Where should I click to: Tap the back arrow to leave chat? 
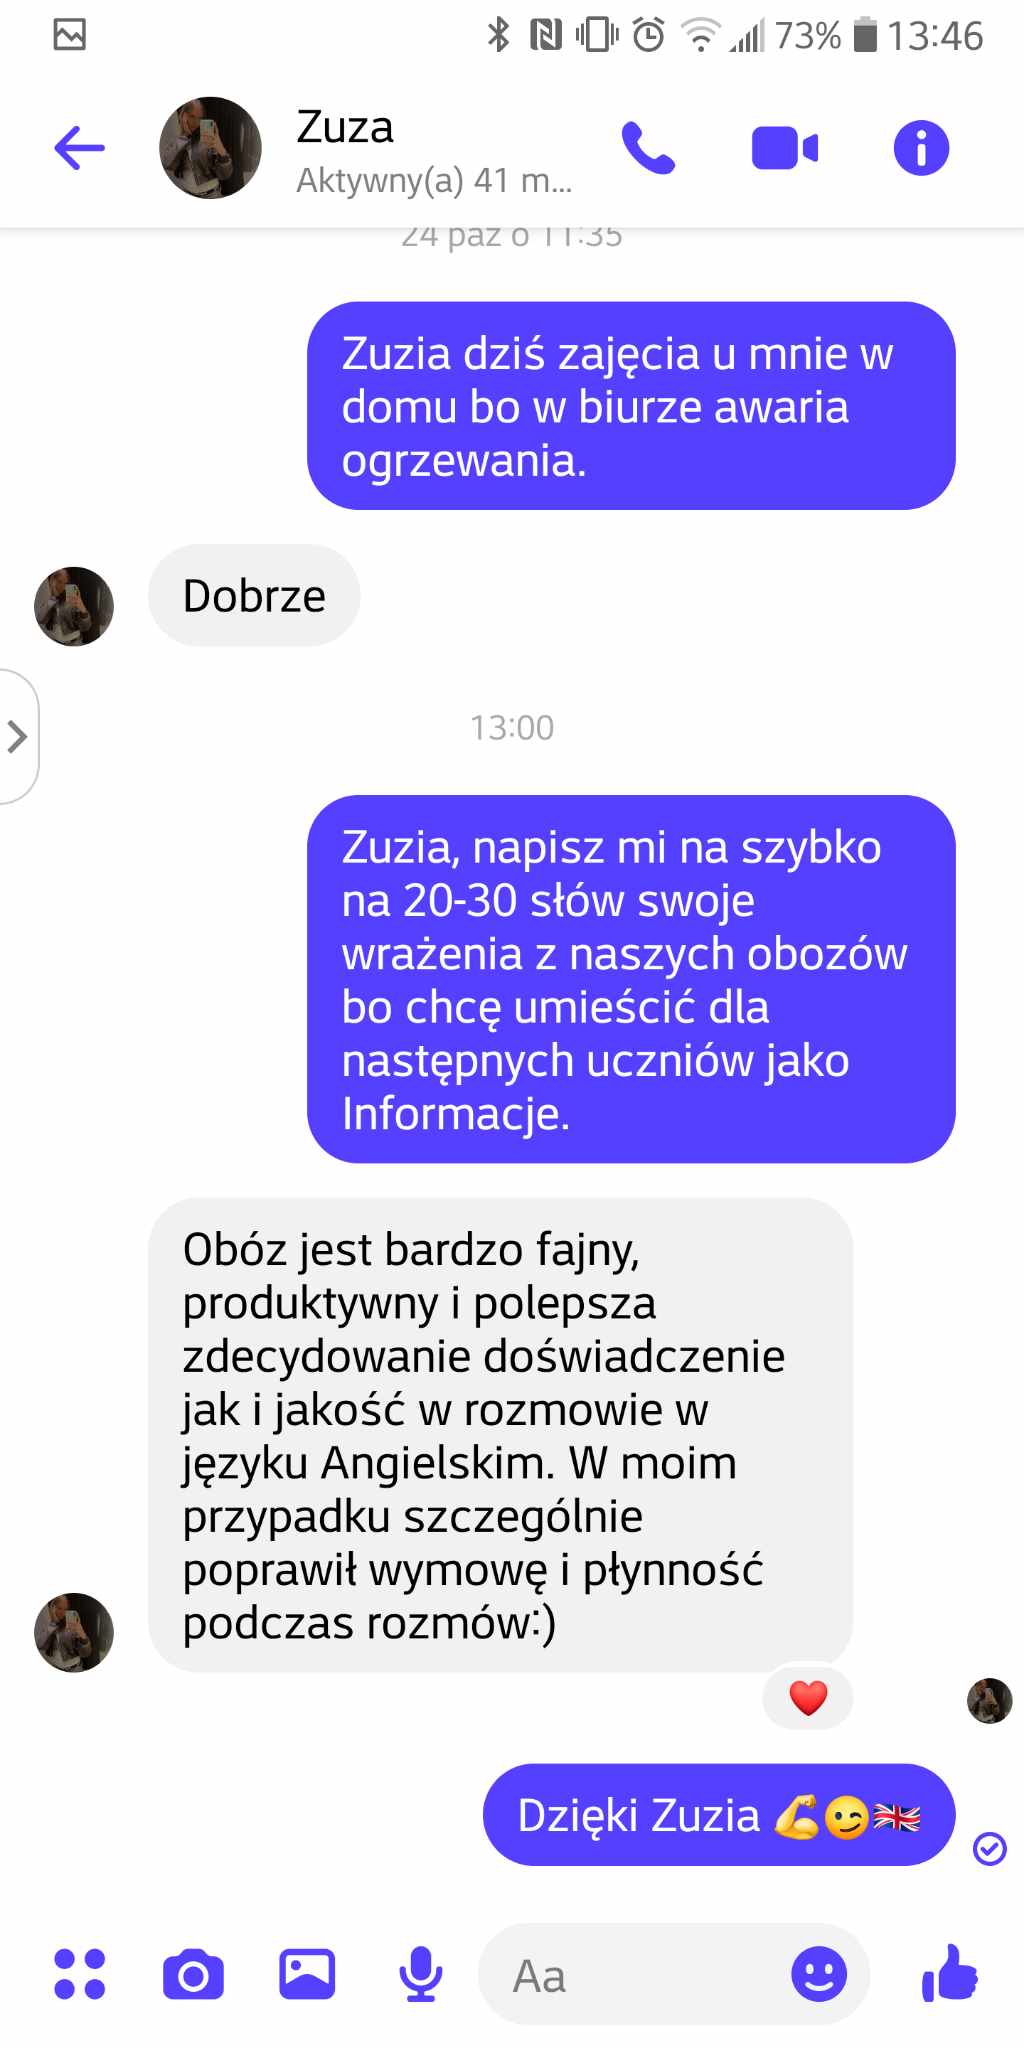coord(79,149)
